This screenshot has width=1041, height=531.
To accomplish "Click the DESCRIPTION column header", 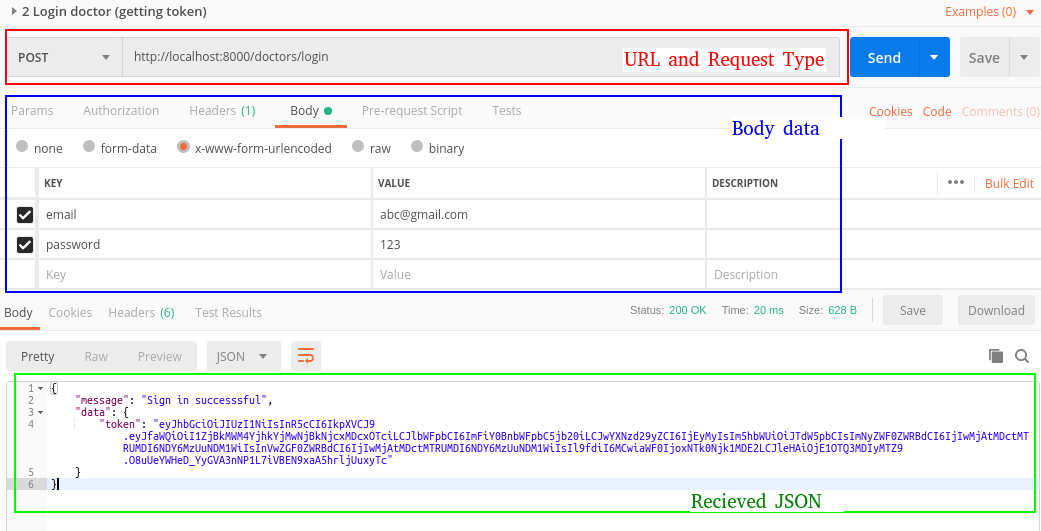I will tap(745, 183).
